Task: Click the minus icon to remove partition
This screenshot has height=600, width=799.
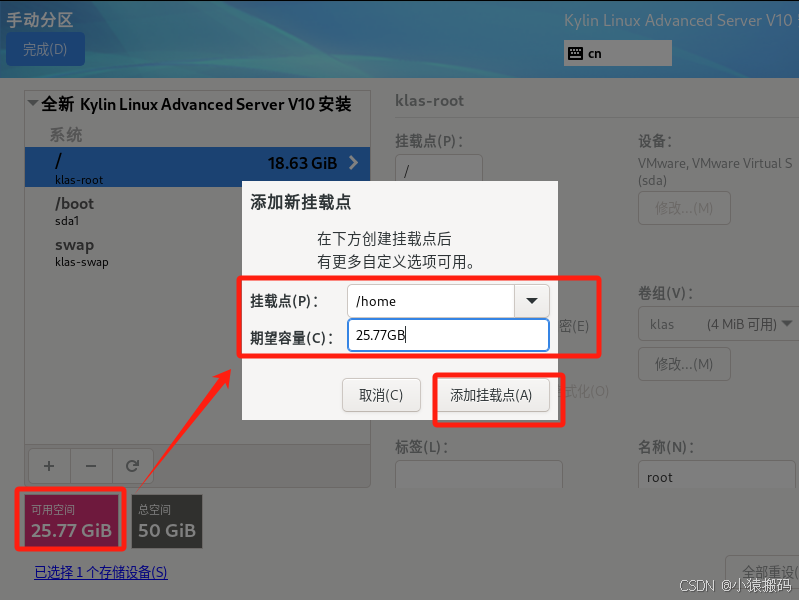Action: pyautogui.click(x=91, y=466)
